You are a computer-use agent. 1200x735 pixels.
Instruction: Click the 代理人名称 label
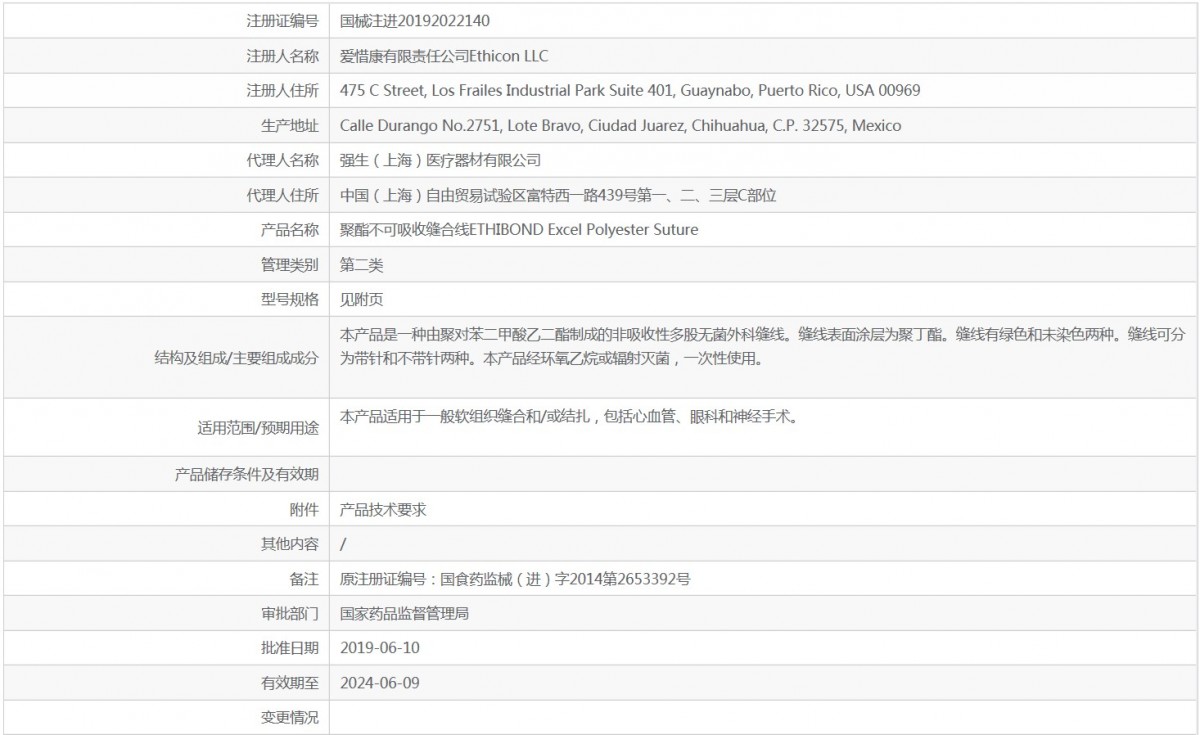tap(283, 160)
